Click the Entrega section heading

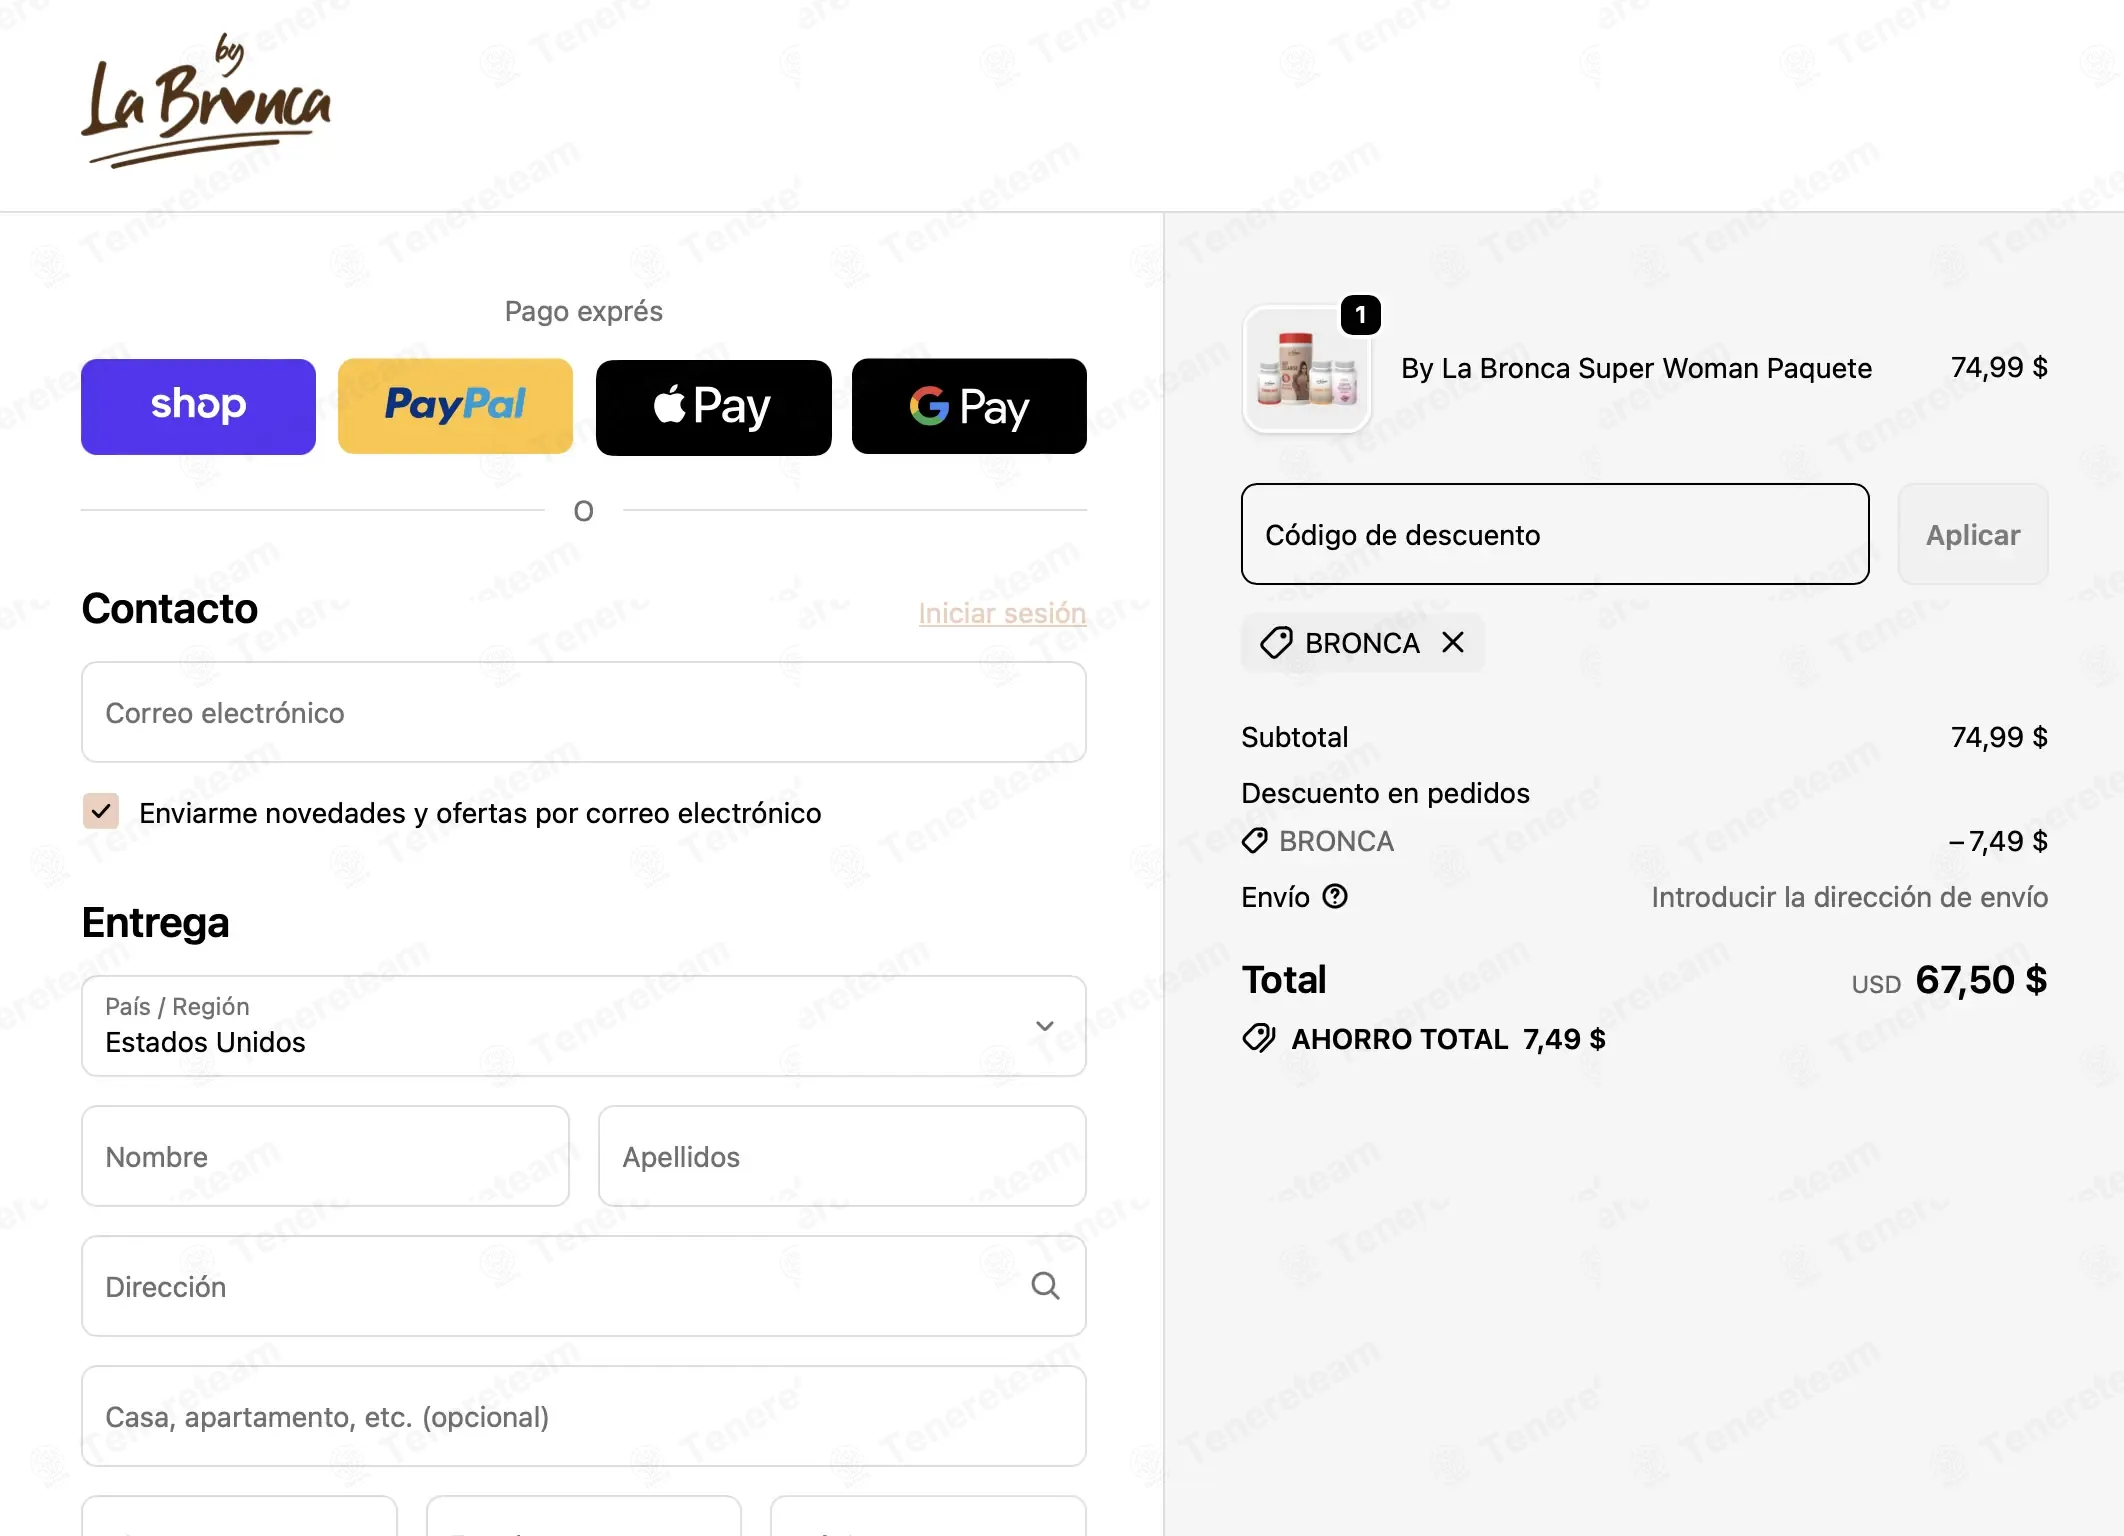point(156,922)
